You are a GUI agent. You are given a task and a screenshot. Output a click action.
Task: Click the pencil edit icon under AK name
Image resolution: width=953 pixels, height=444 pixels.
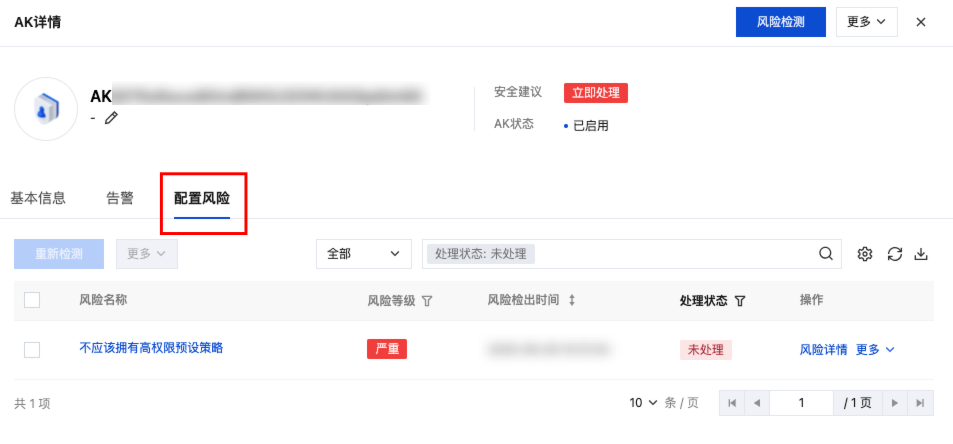(x=111, y=118)
